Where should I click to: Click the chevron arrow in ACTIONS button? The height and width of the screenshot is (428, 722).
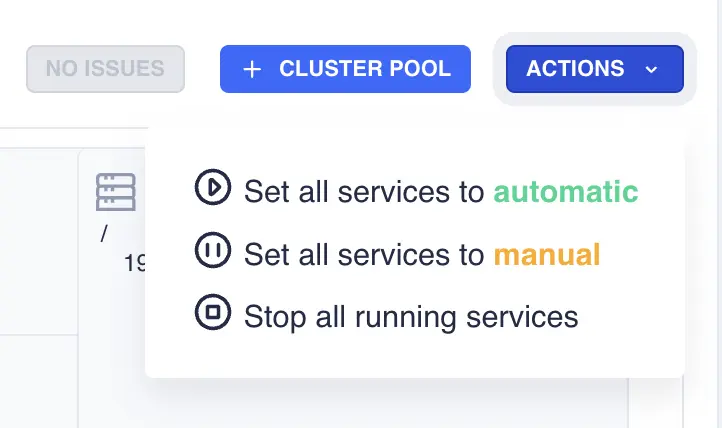coord(651,70)
